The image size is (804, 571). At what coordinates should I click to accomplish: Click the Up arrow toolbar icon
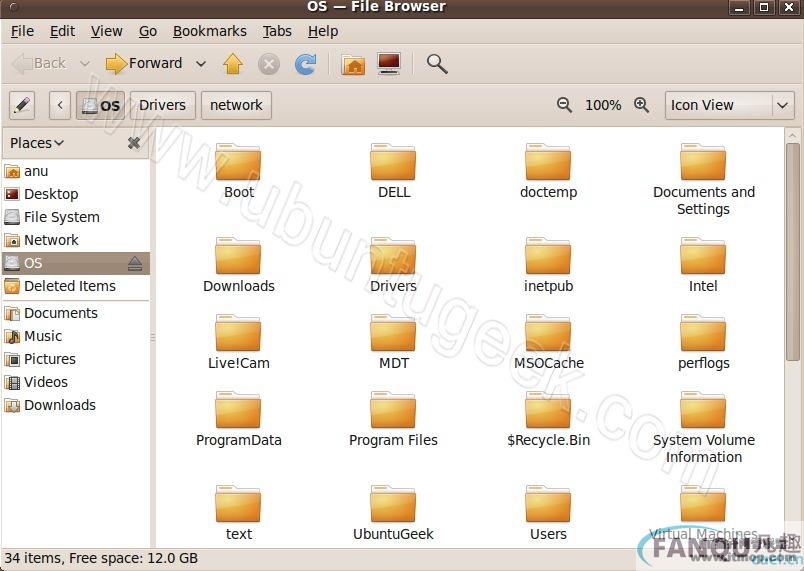(233, 64)
